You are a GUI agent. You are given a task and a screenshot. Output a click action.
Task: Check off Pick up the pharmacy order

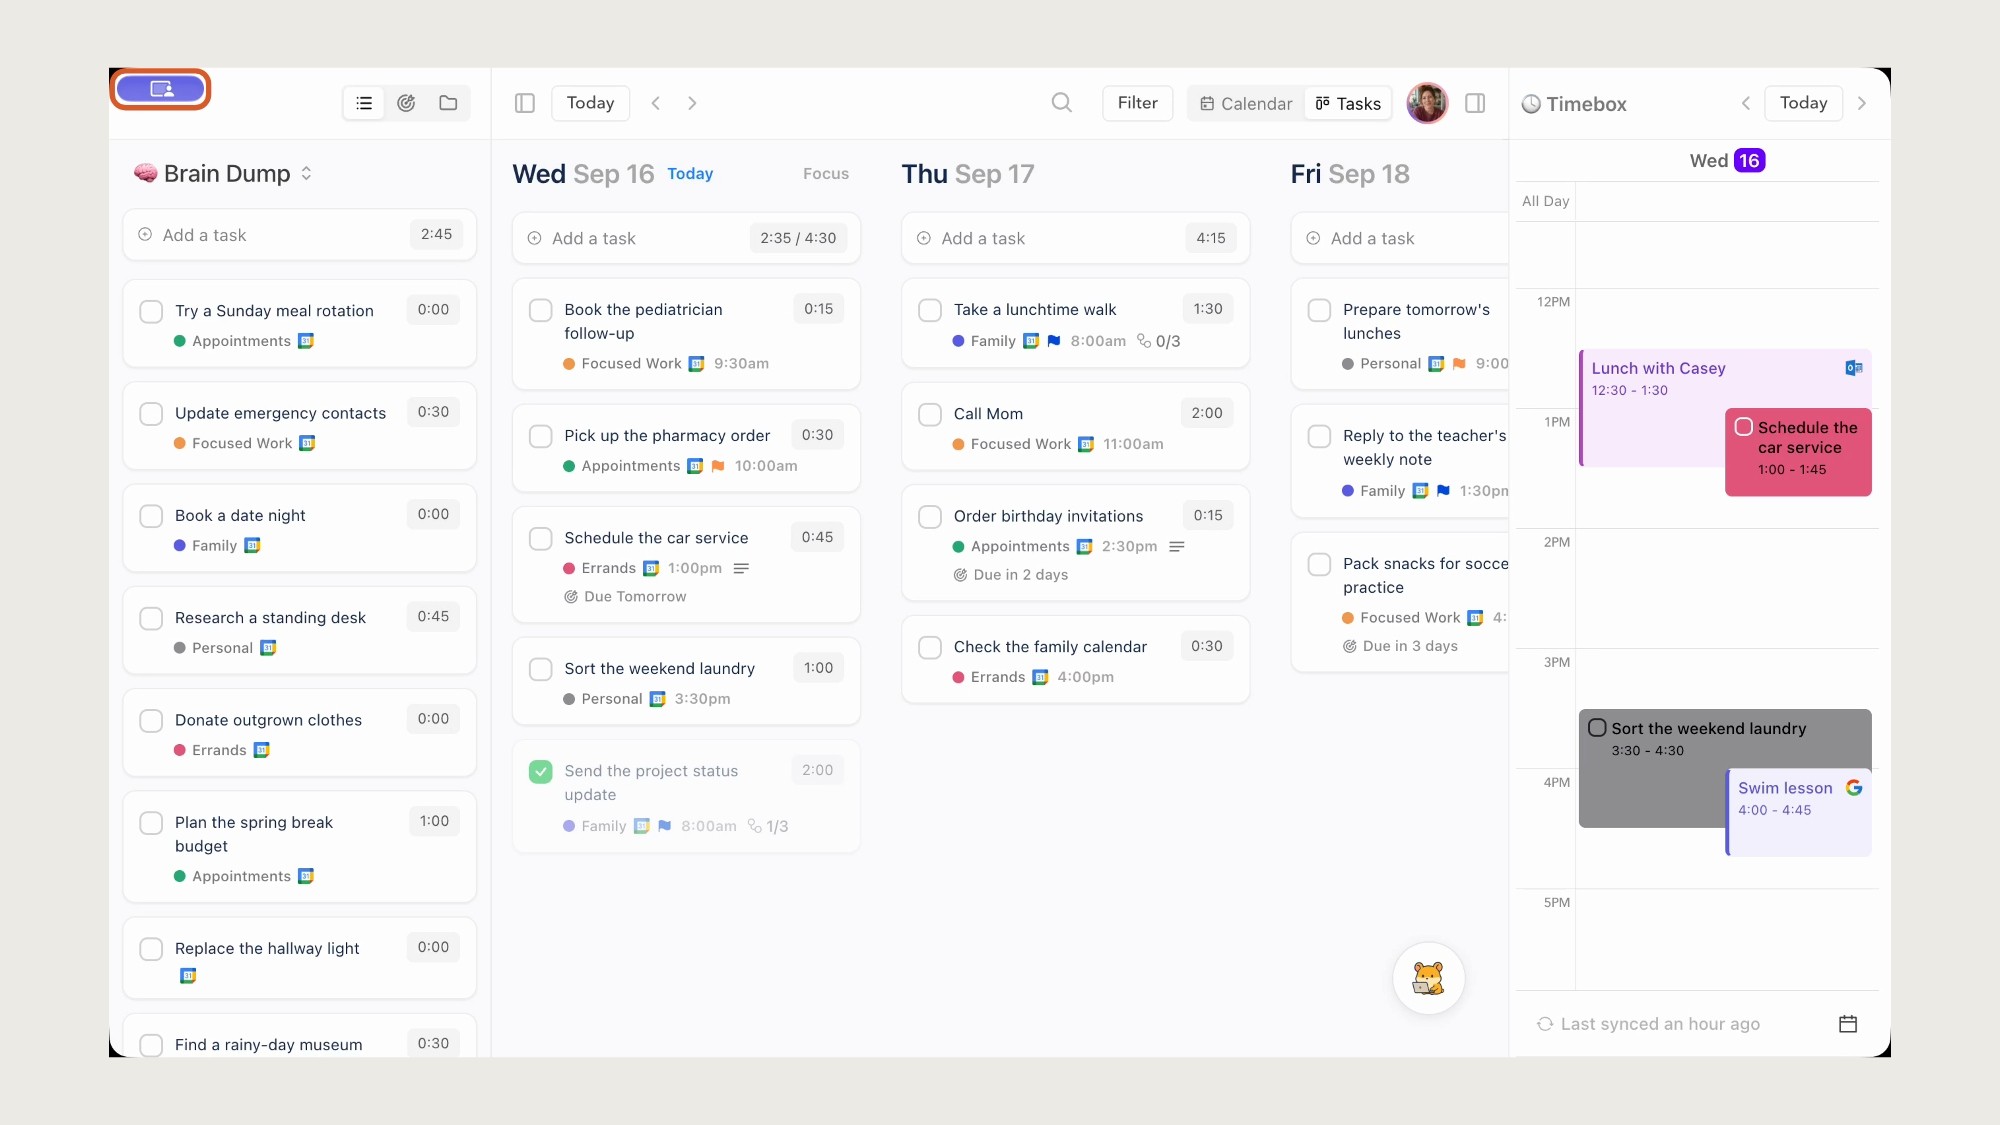541,436
